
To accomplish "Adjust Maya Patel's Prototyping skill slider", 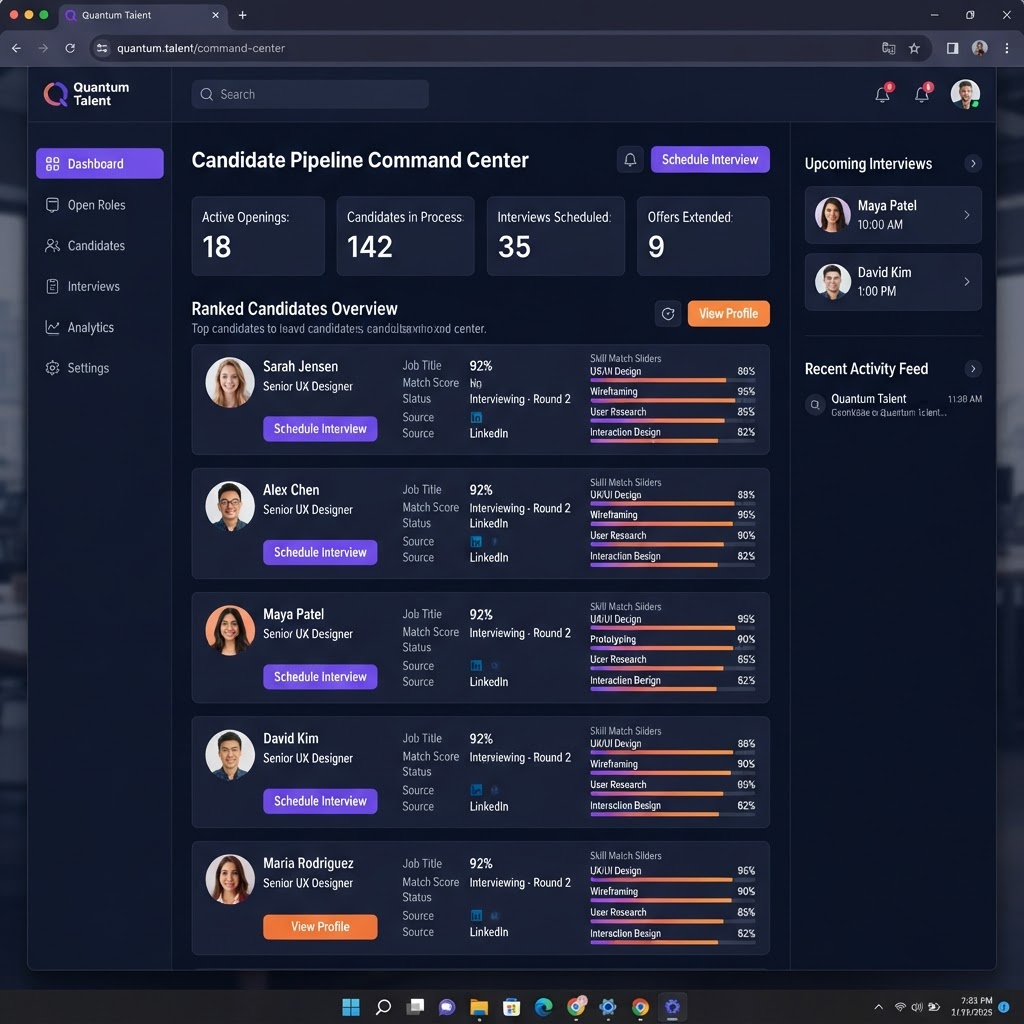I will point(673,648).
